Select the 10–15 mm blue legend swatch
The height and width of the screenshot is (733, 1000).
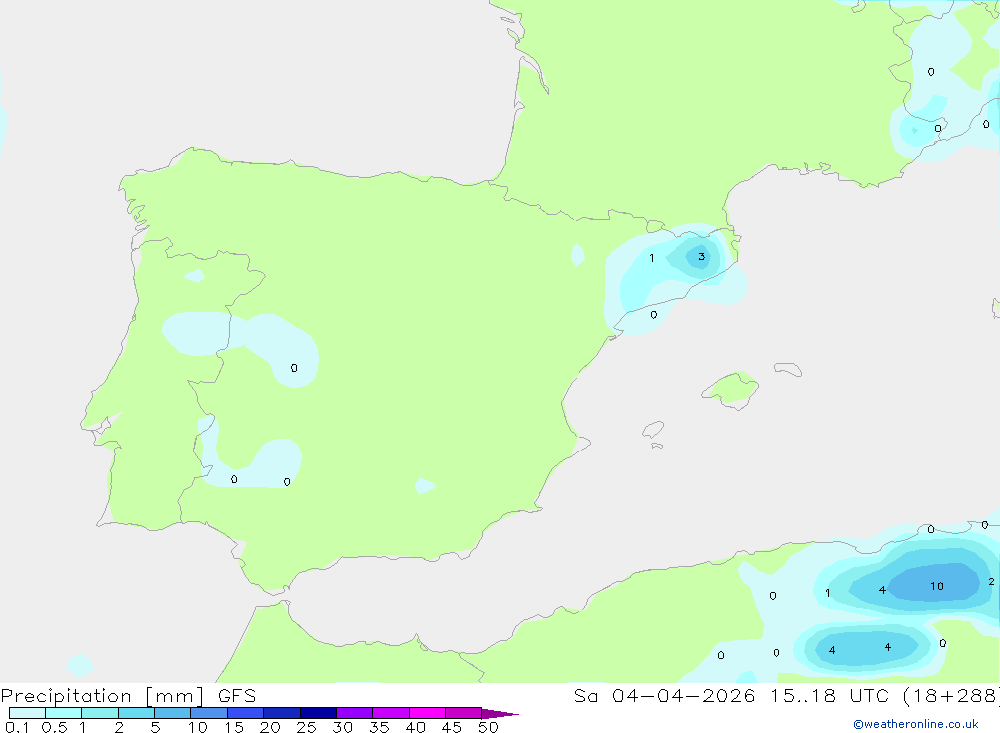209,713
